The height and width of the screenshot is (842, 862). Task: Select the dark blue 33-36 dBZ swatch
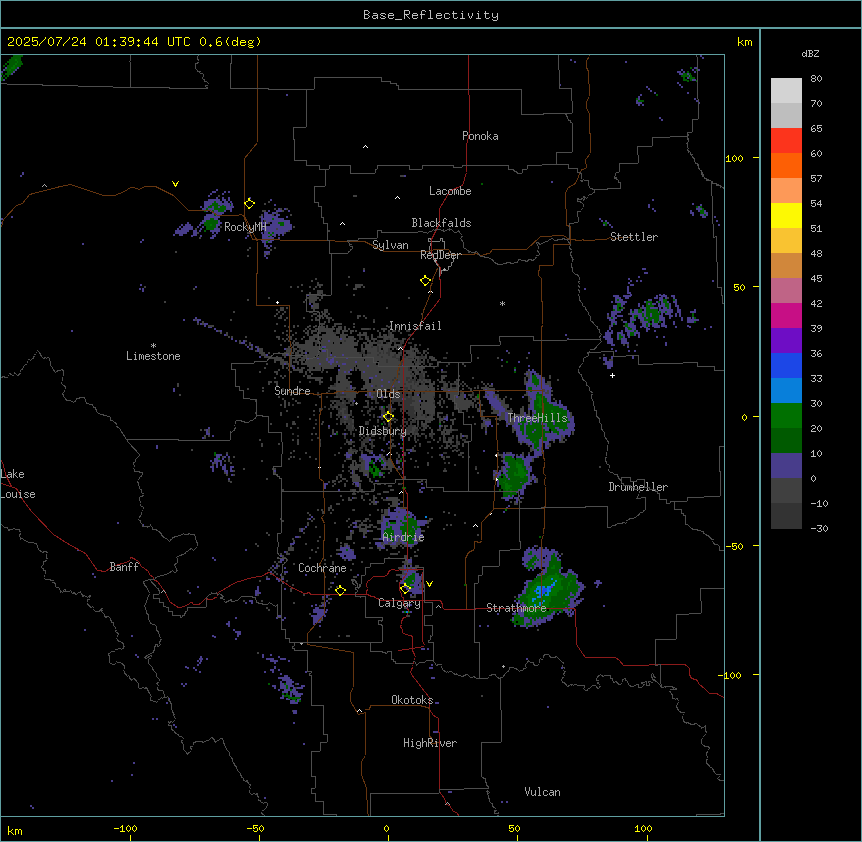786,365
